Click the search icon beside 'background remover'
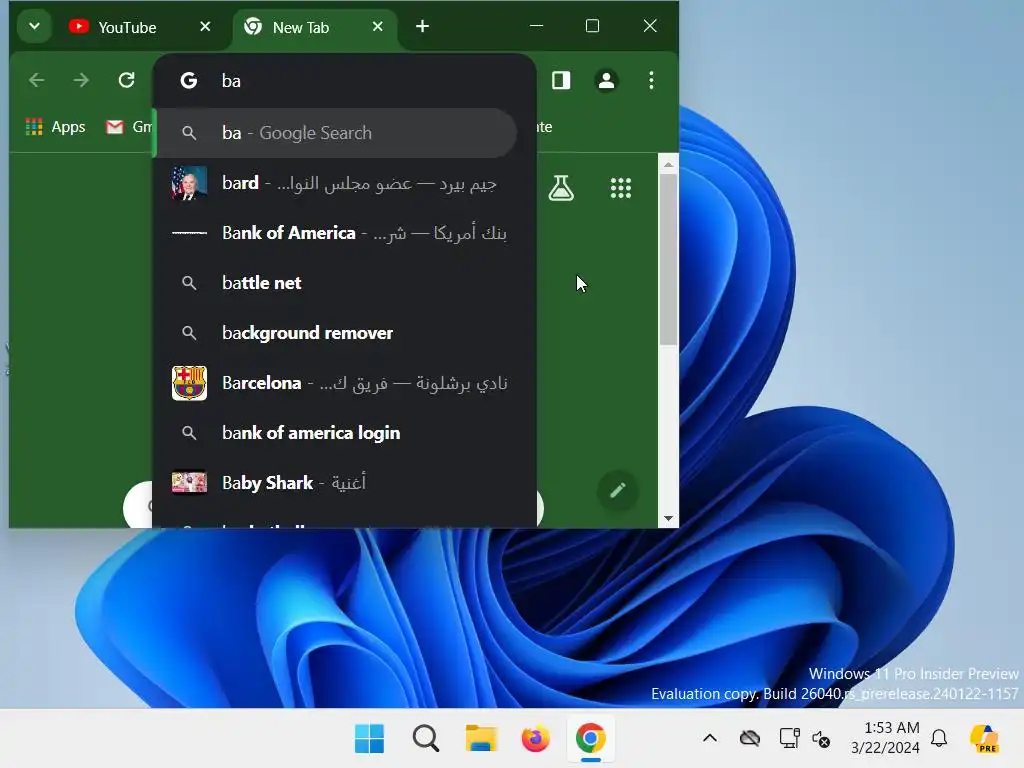Image resolution: width=1024 pixels, height=768 pixels. click(189, 333)
